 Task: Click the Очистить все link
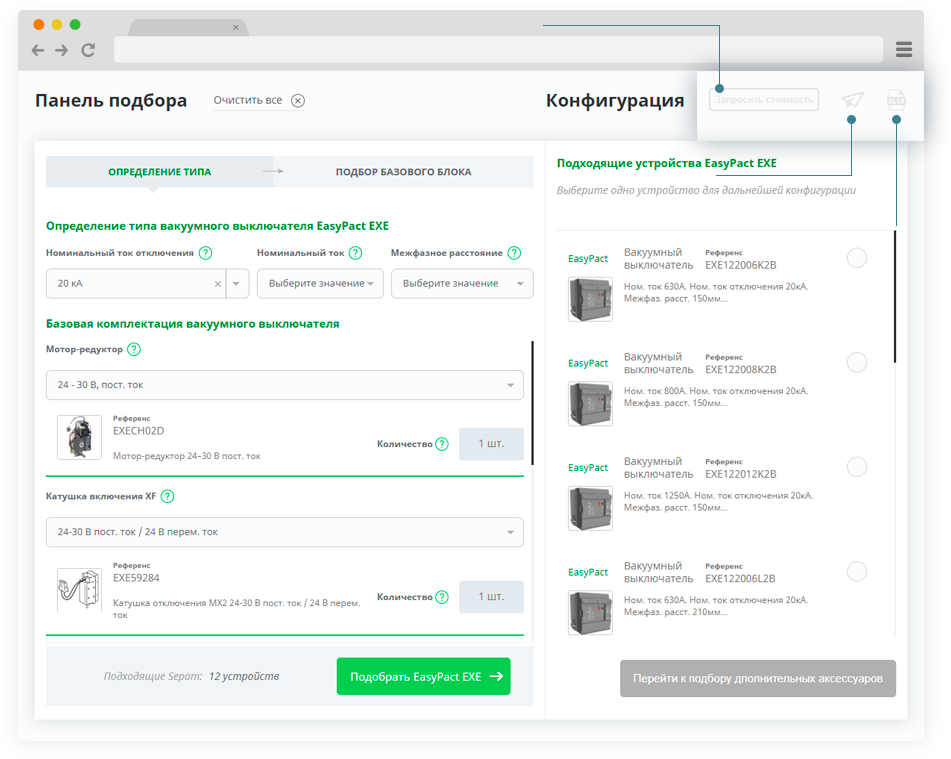[x=247, y=100]
